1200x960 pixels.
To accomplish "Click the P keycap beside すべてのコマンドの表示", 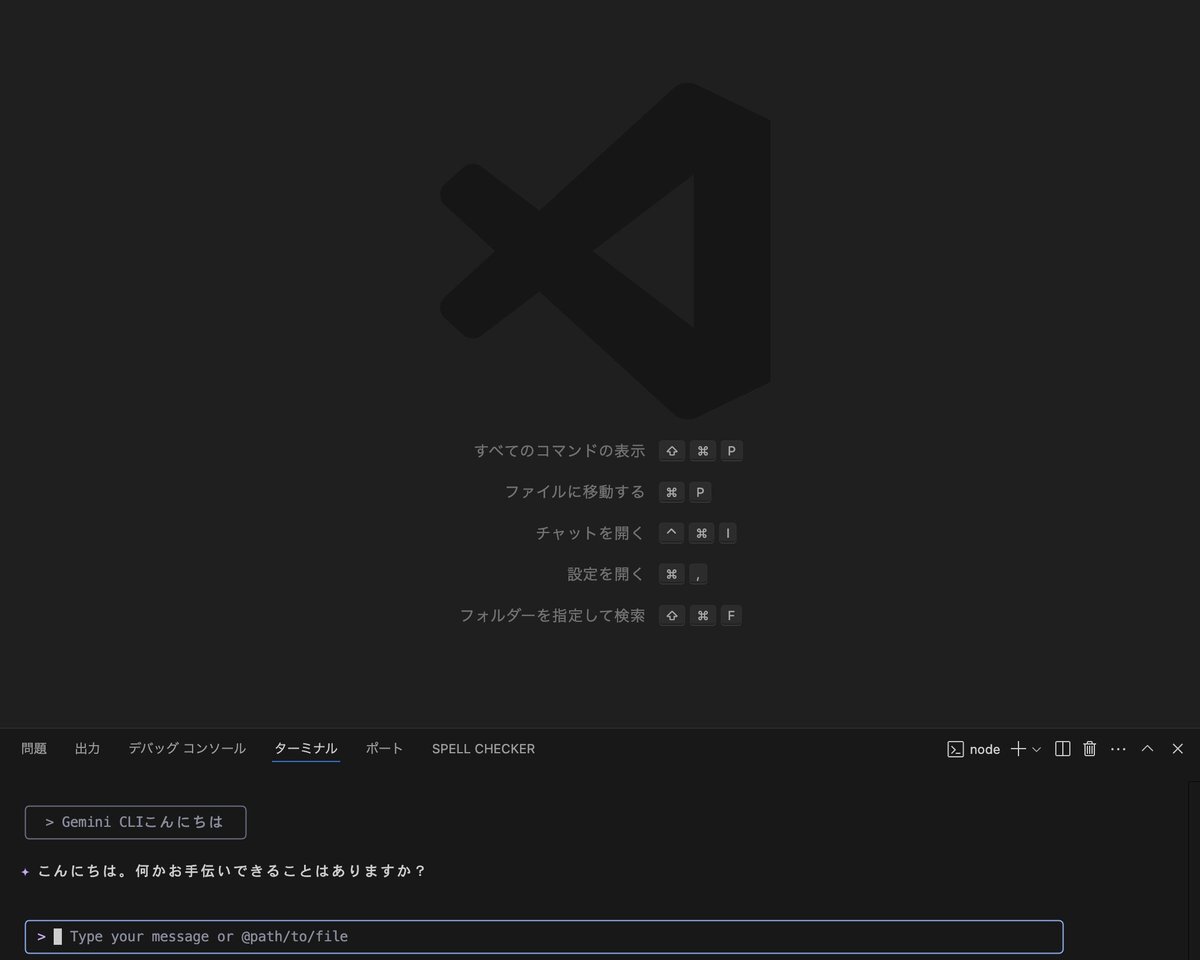I will (731, 451).
